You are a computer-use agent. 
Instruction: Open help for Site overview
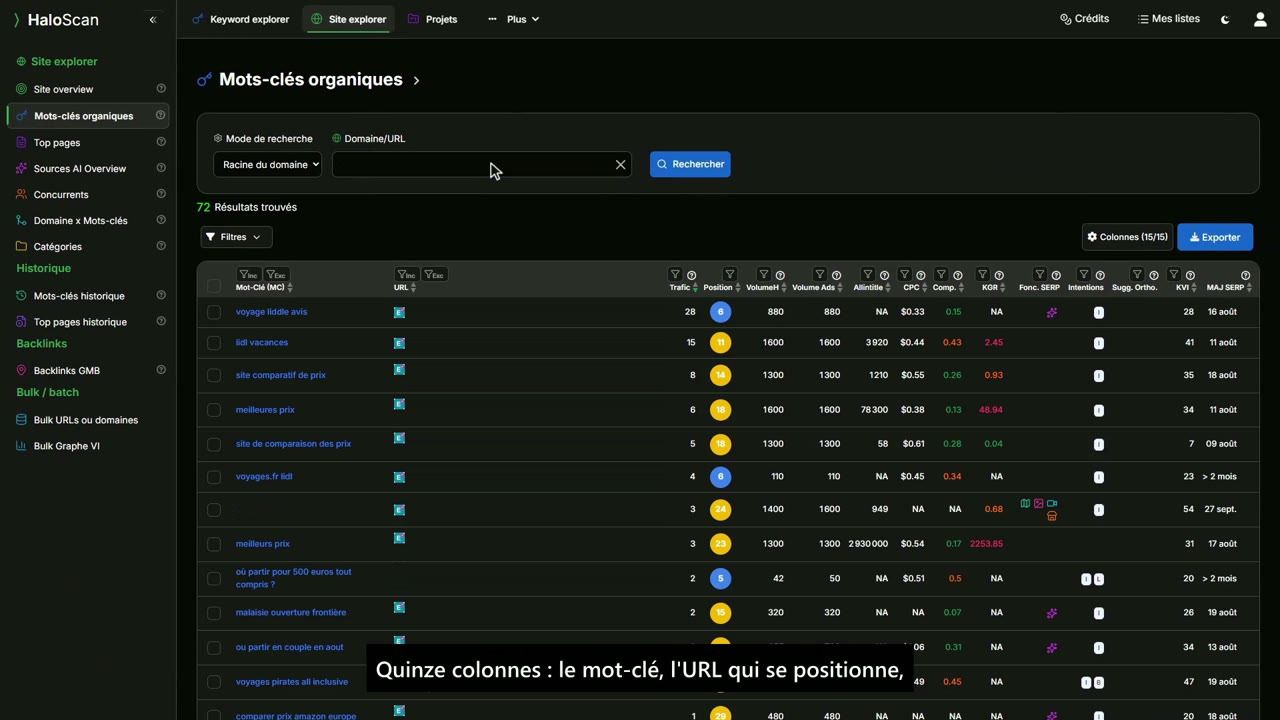pyautogui.click(x=161, y=88)
